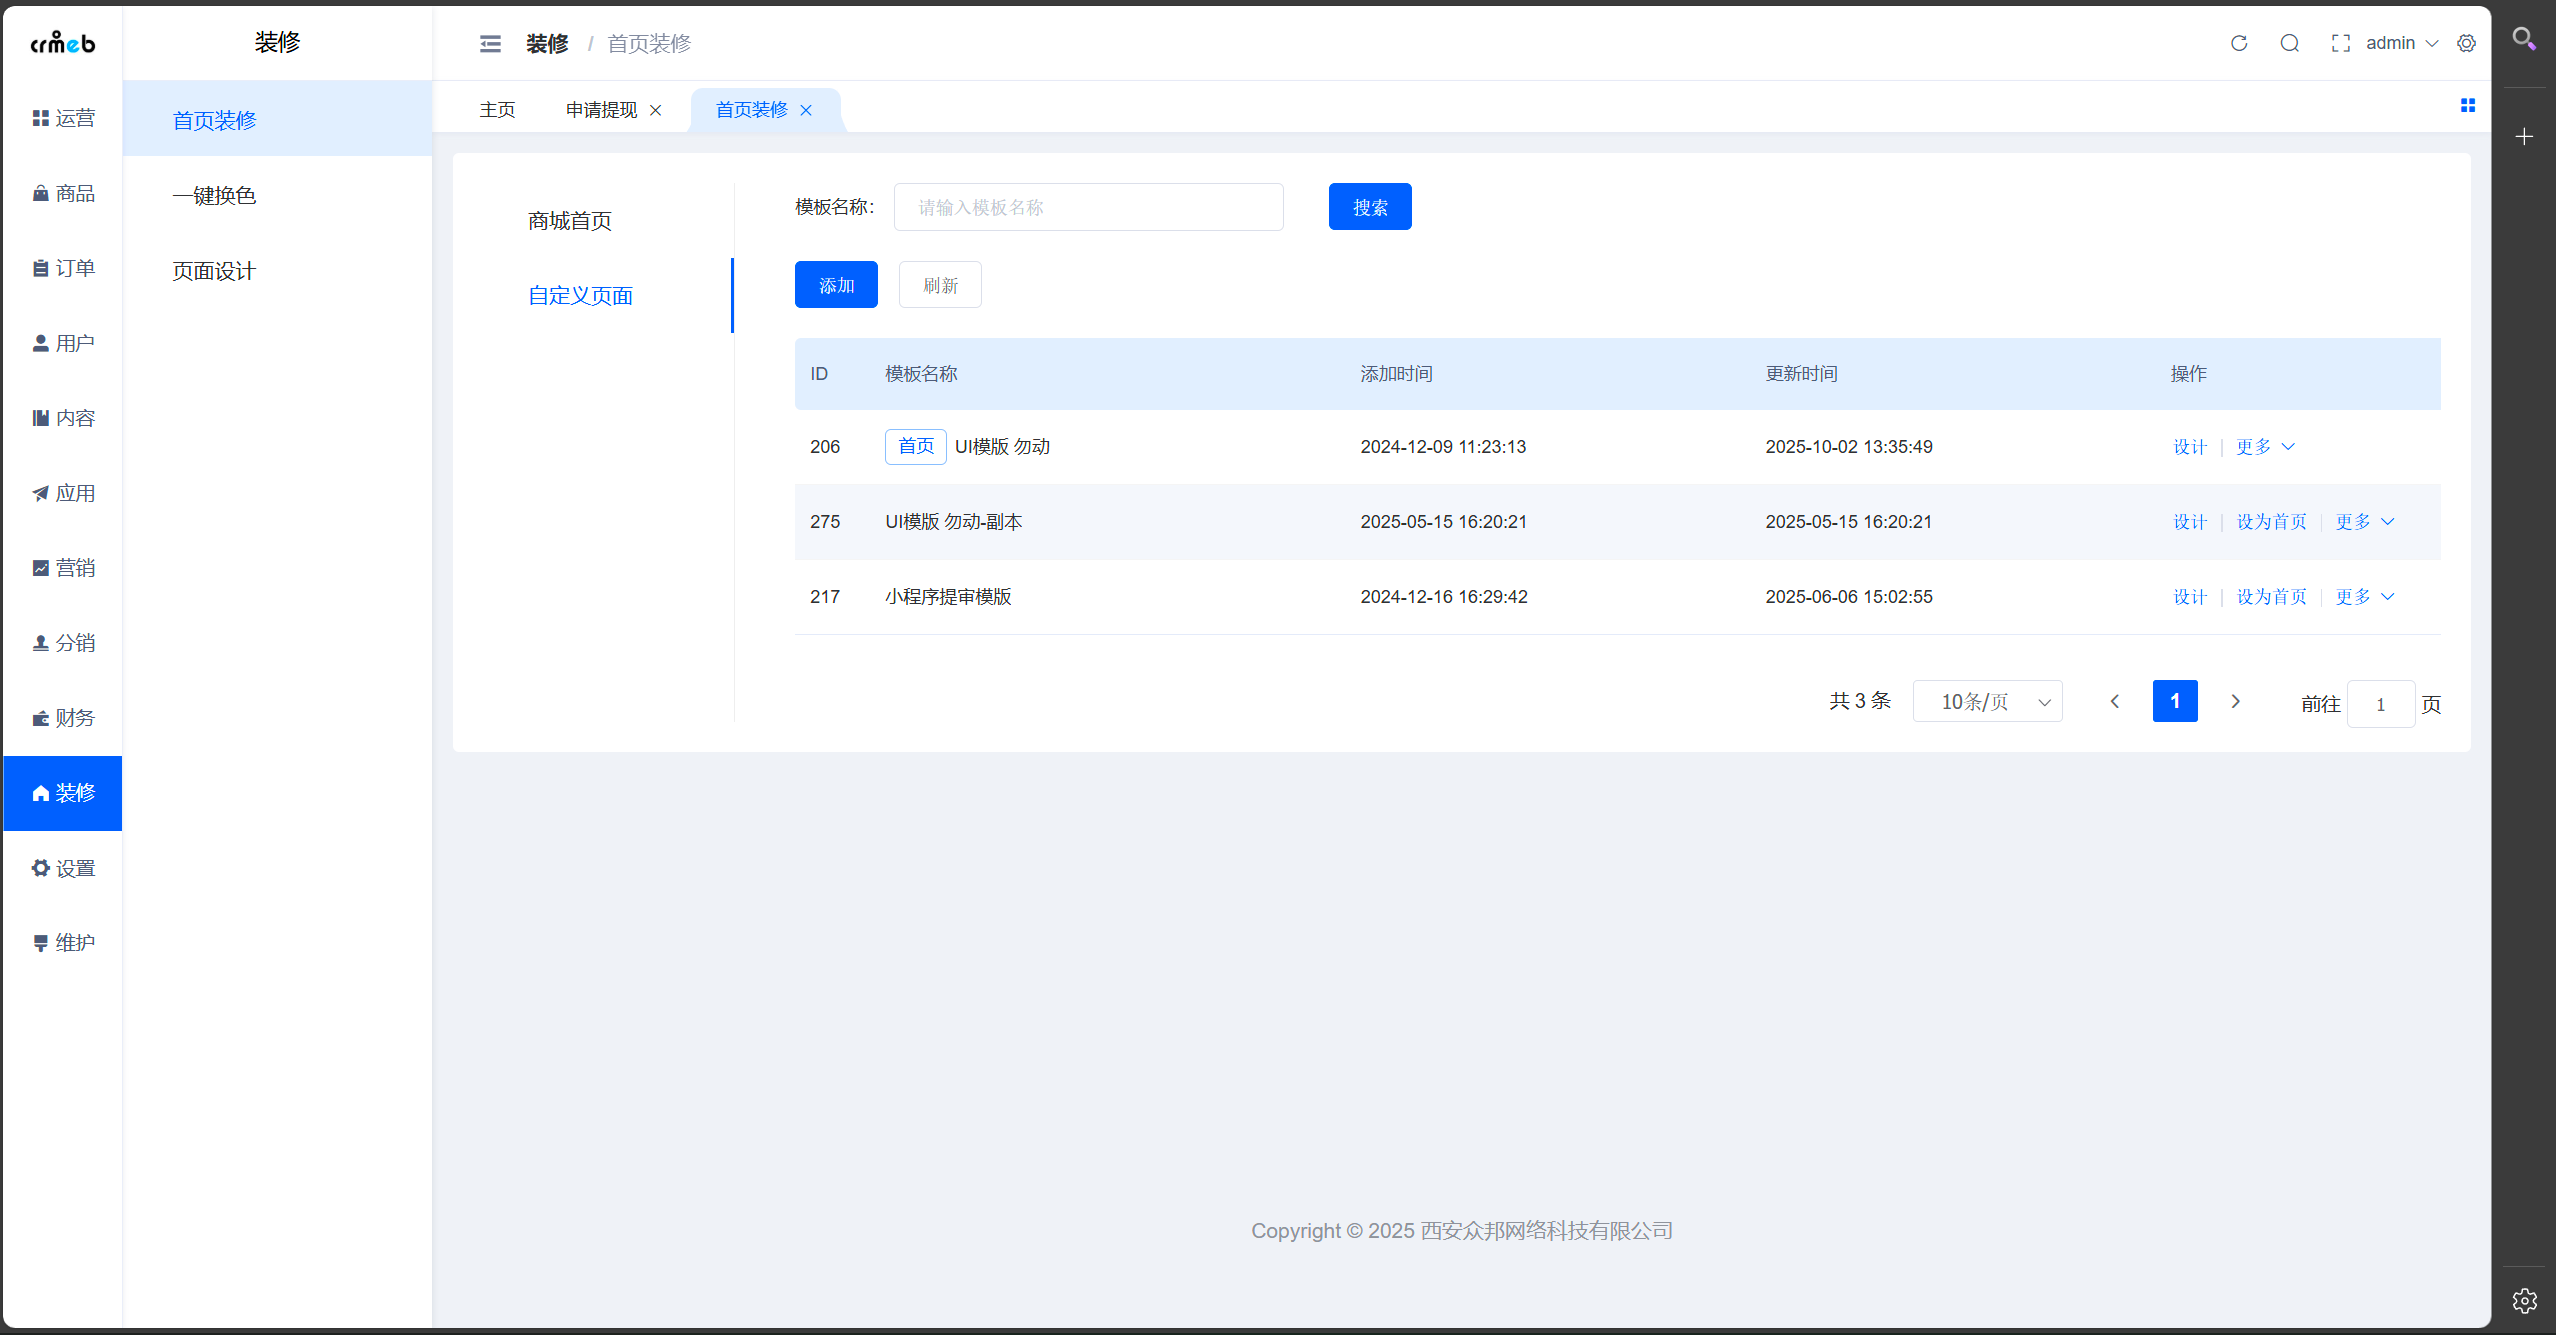Click 设为首页 for 小程序提审模版
The height and width of the screenshot is (1335, 2556).
[2271, 597]
